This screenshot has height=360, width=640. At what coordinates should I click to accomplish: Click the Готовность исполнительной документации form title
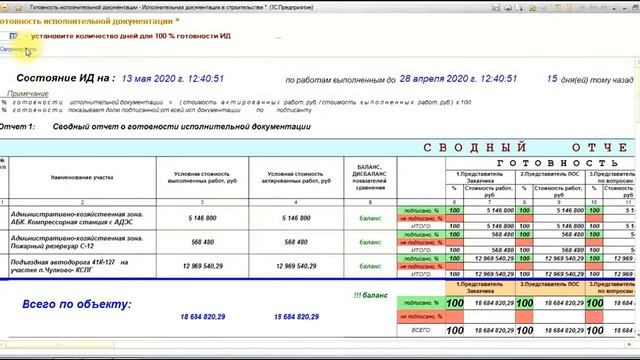89,21
